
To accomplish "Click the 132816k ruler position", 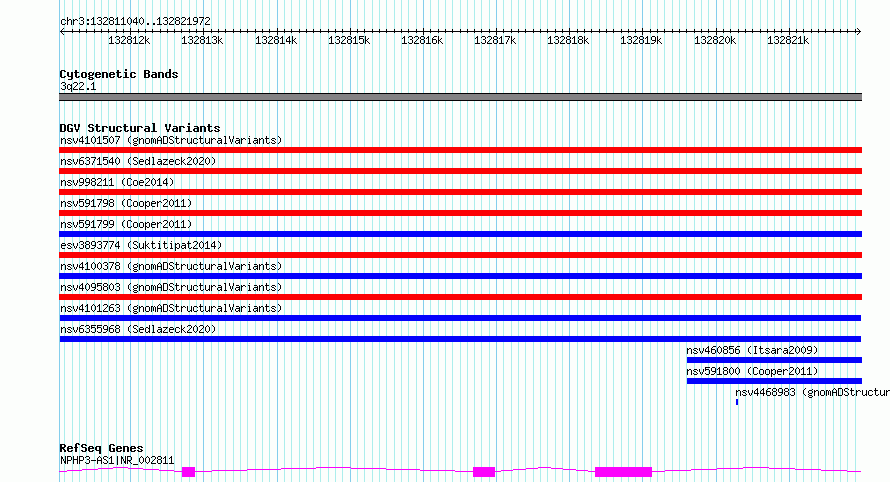I will 422,40.
